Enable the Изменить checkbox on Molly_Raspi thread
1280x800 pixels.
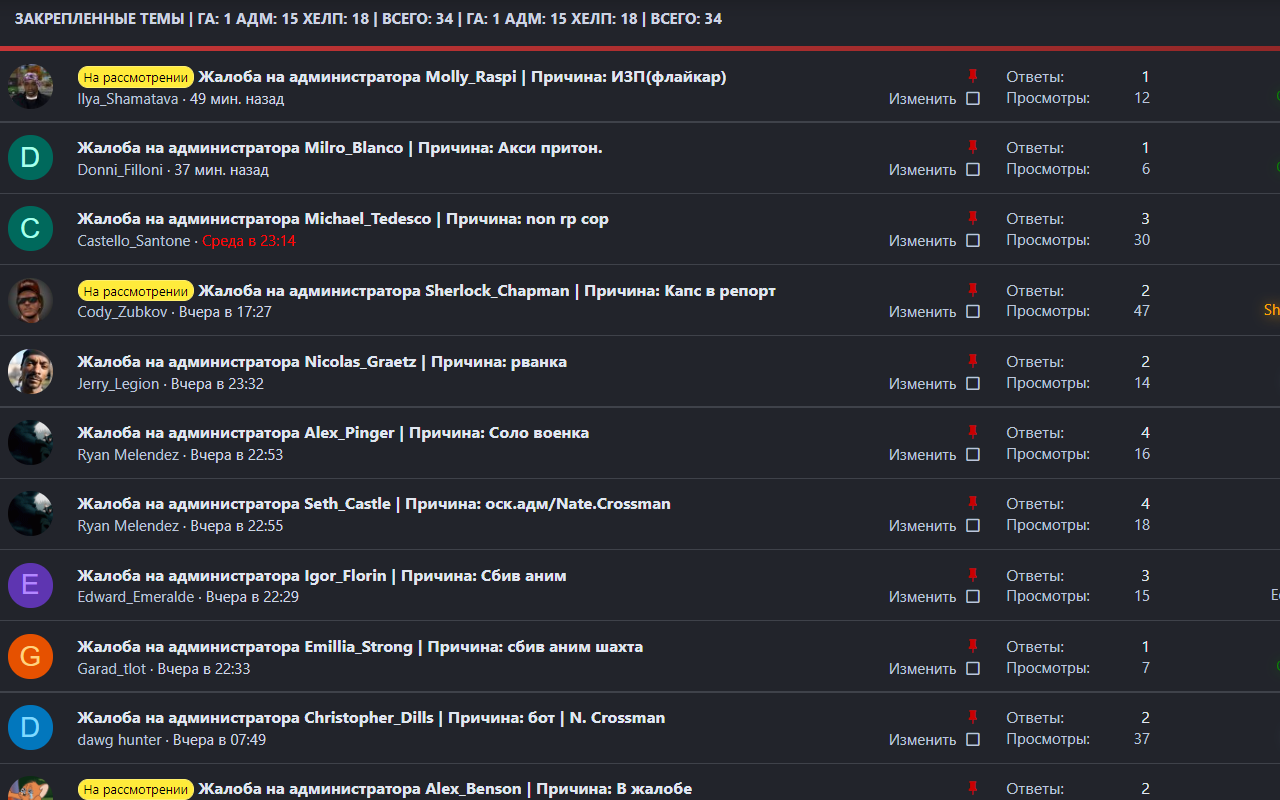pyautogui.click(x=973, y=98)
